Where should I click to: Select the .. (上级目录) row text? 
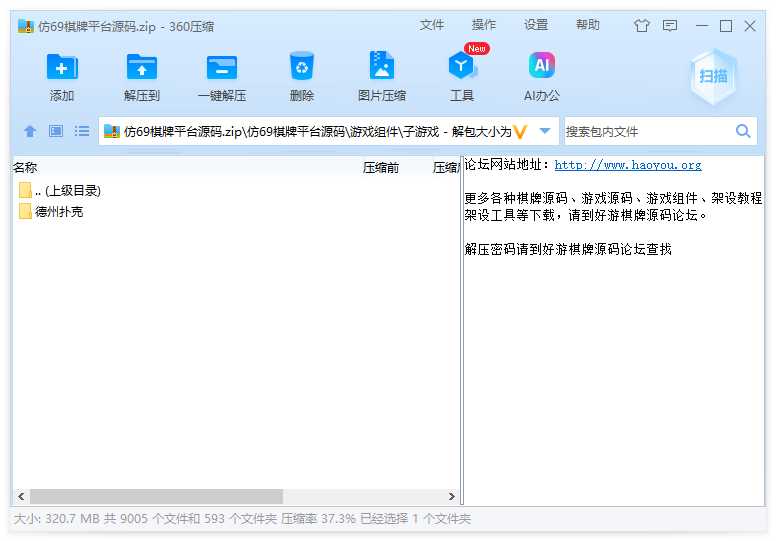pos(68,191)
